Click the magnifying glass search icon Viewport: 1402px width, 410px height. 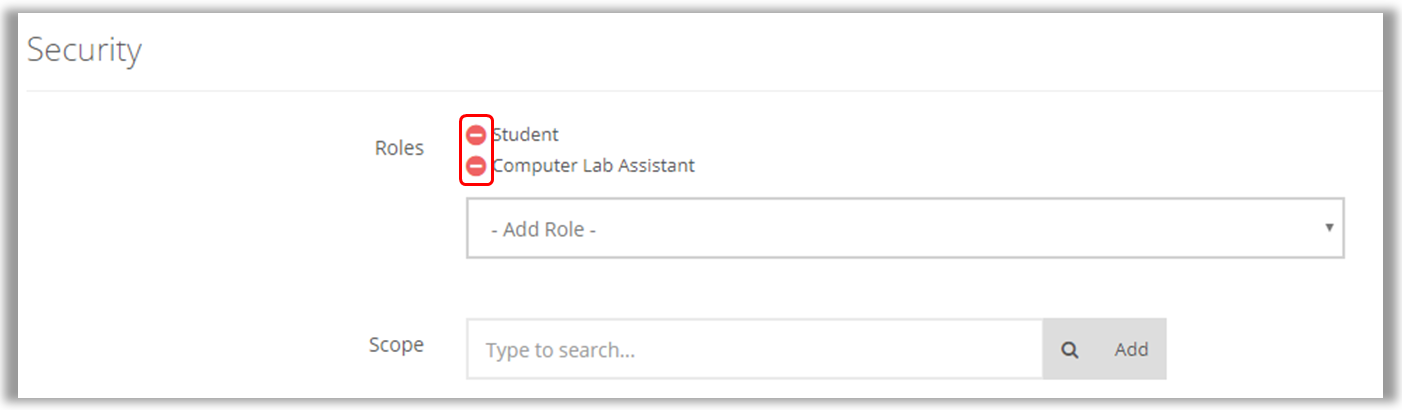coord(1070,350)
